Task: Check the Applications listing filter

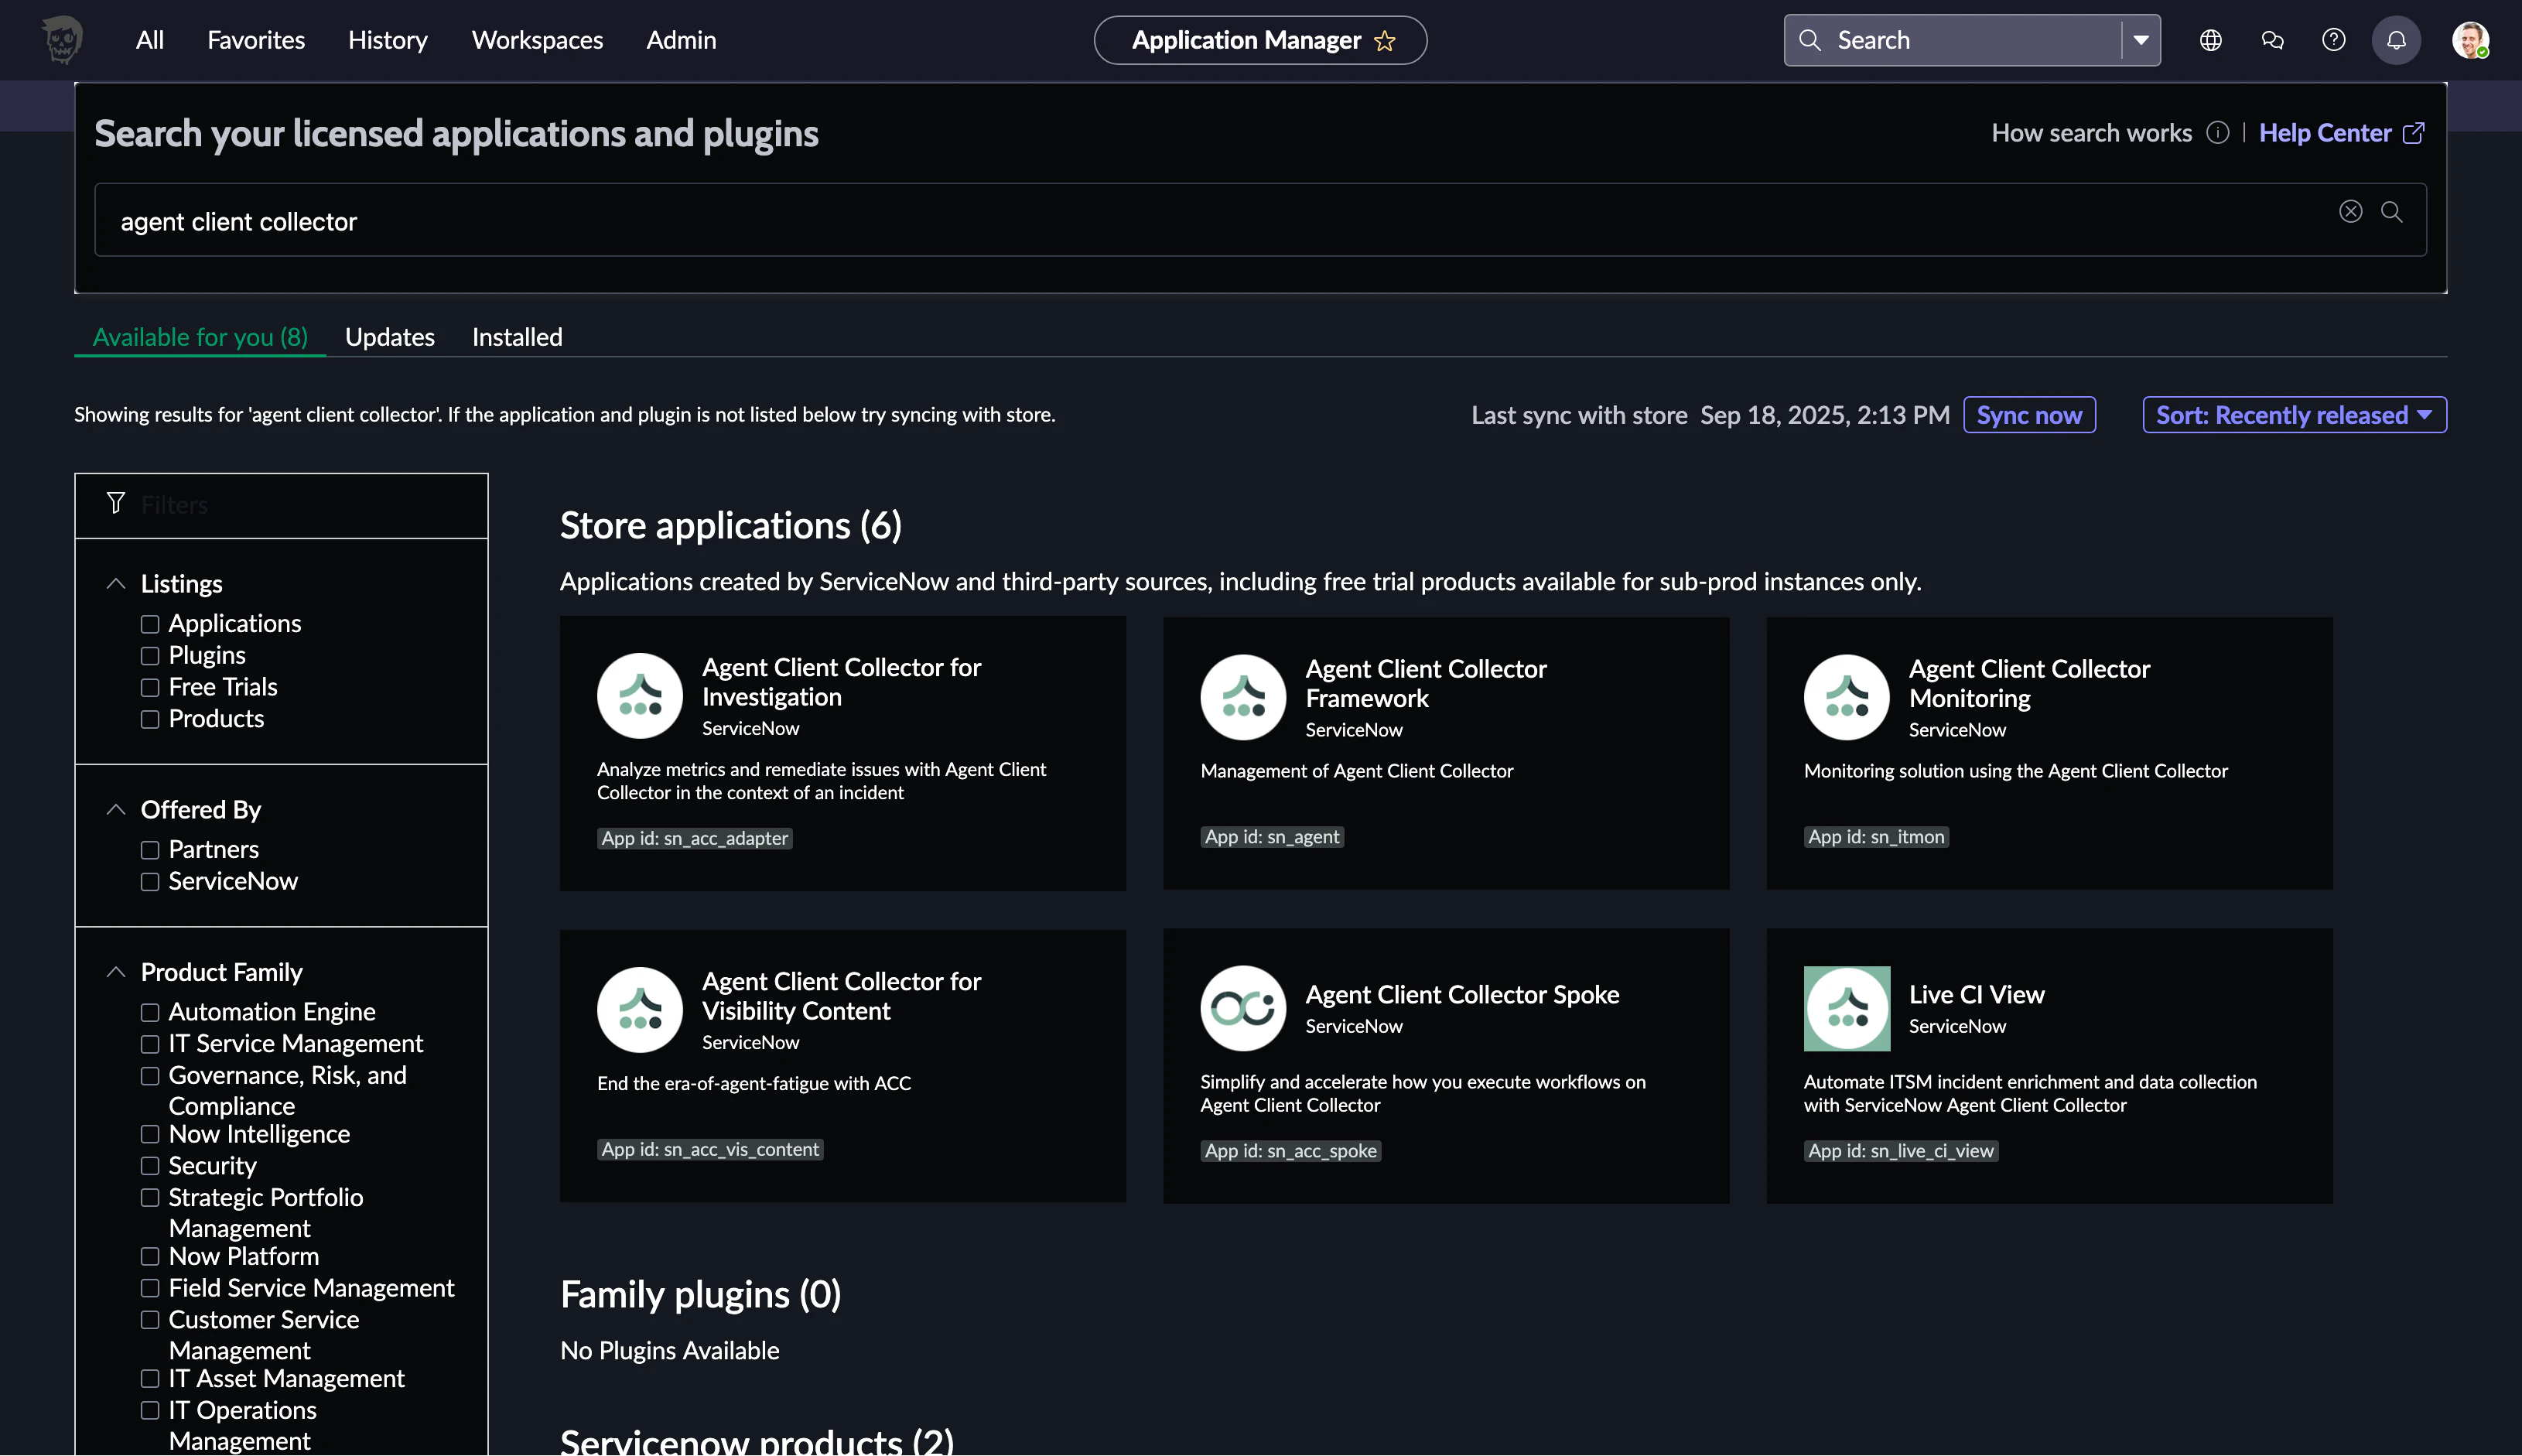Action: click(150, 624)
